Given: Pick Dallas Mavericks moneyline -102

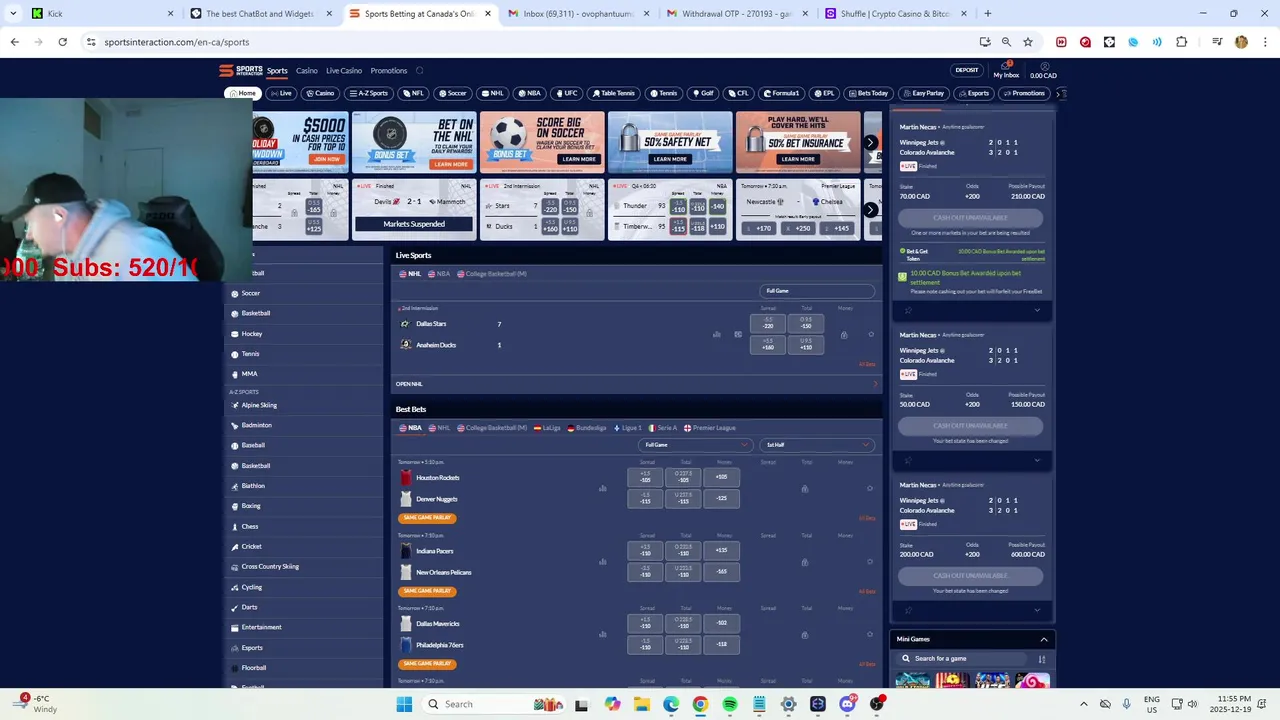Looking at the screenshot, I should [722, 623].
